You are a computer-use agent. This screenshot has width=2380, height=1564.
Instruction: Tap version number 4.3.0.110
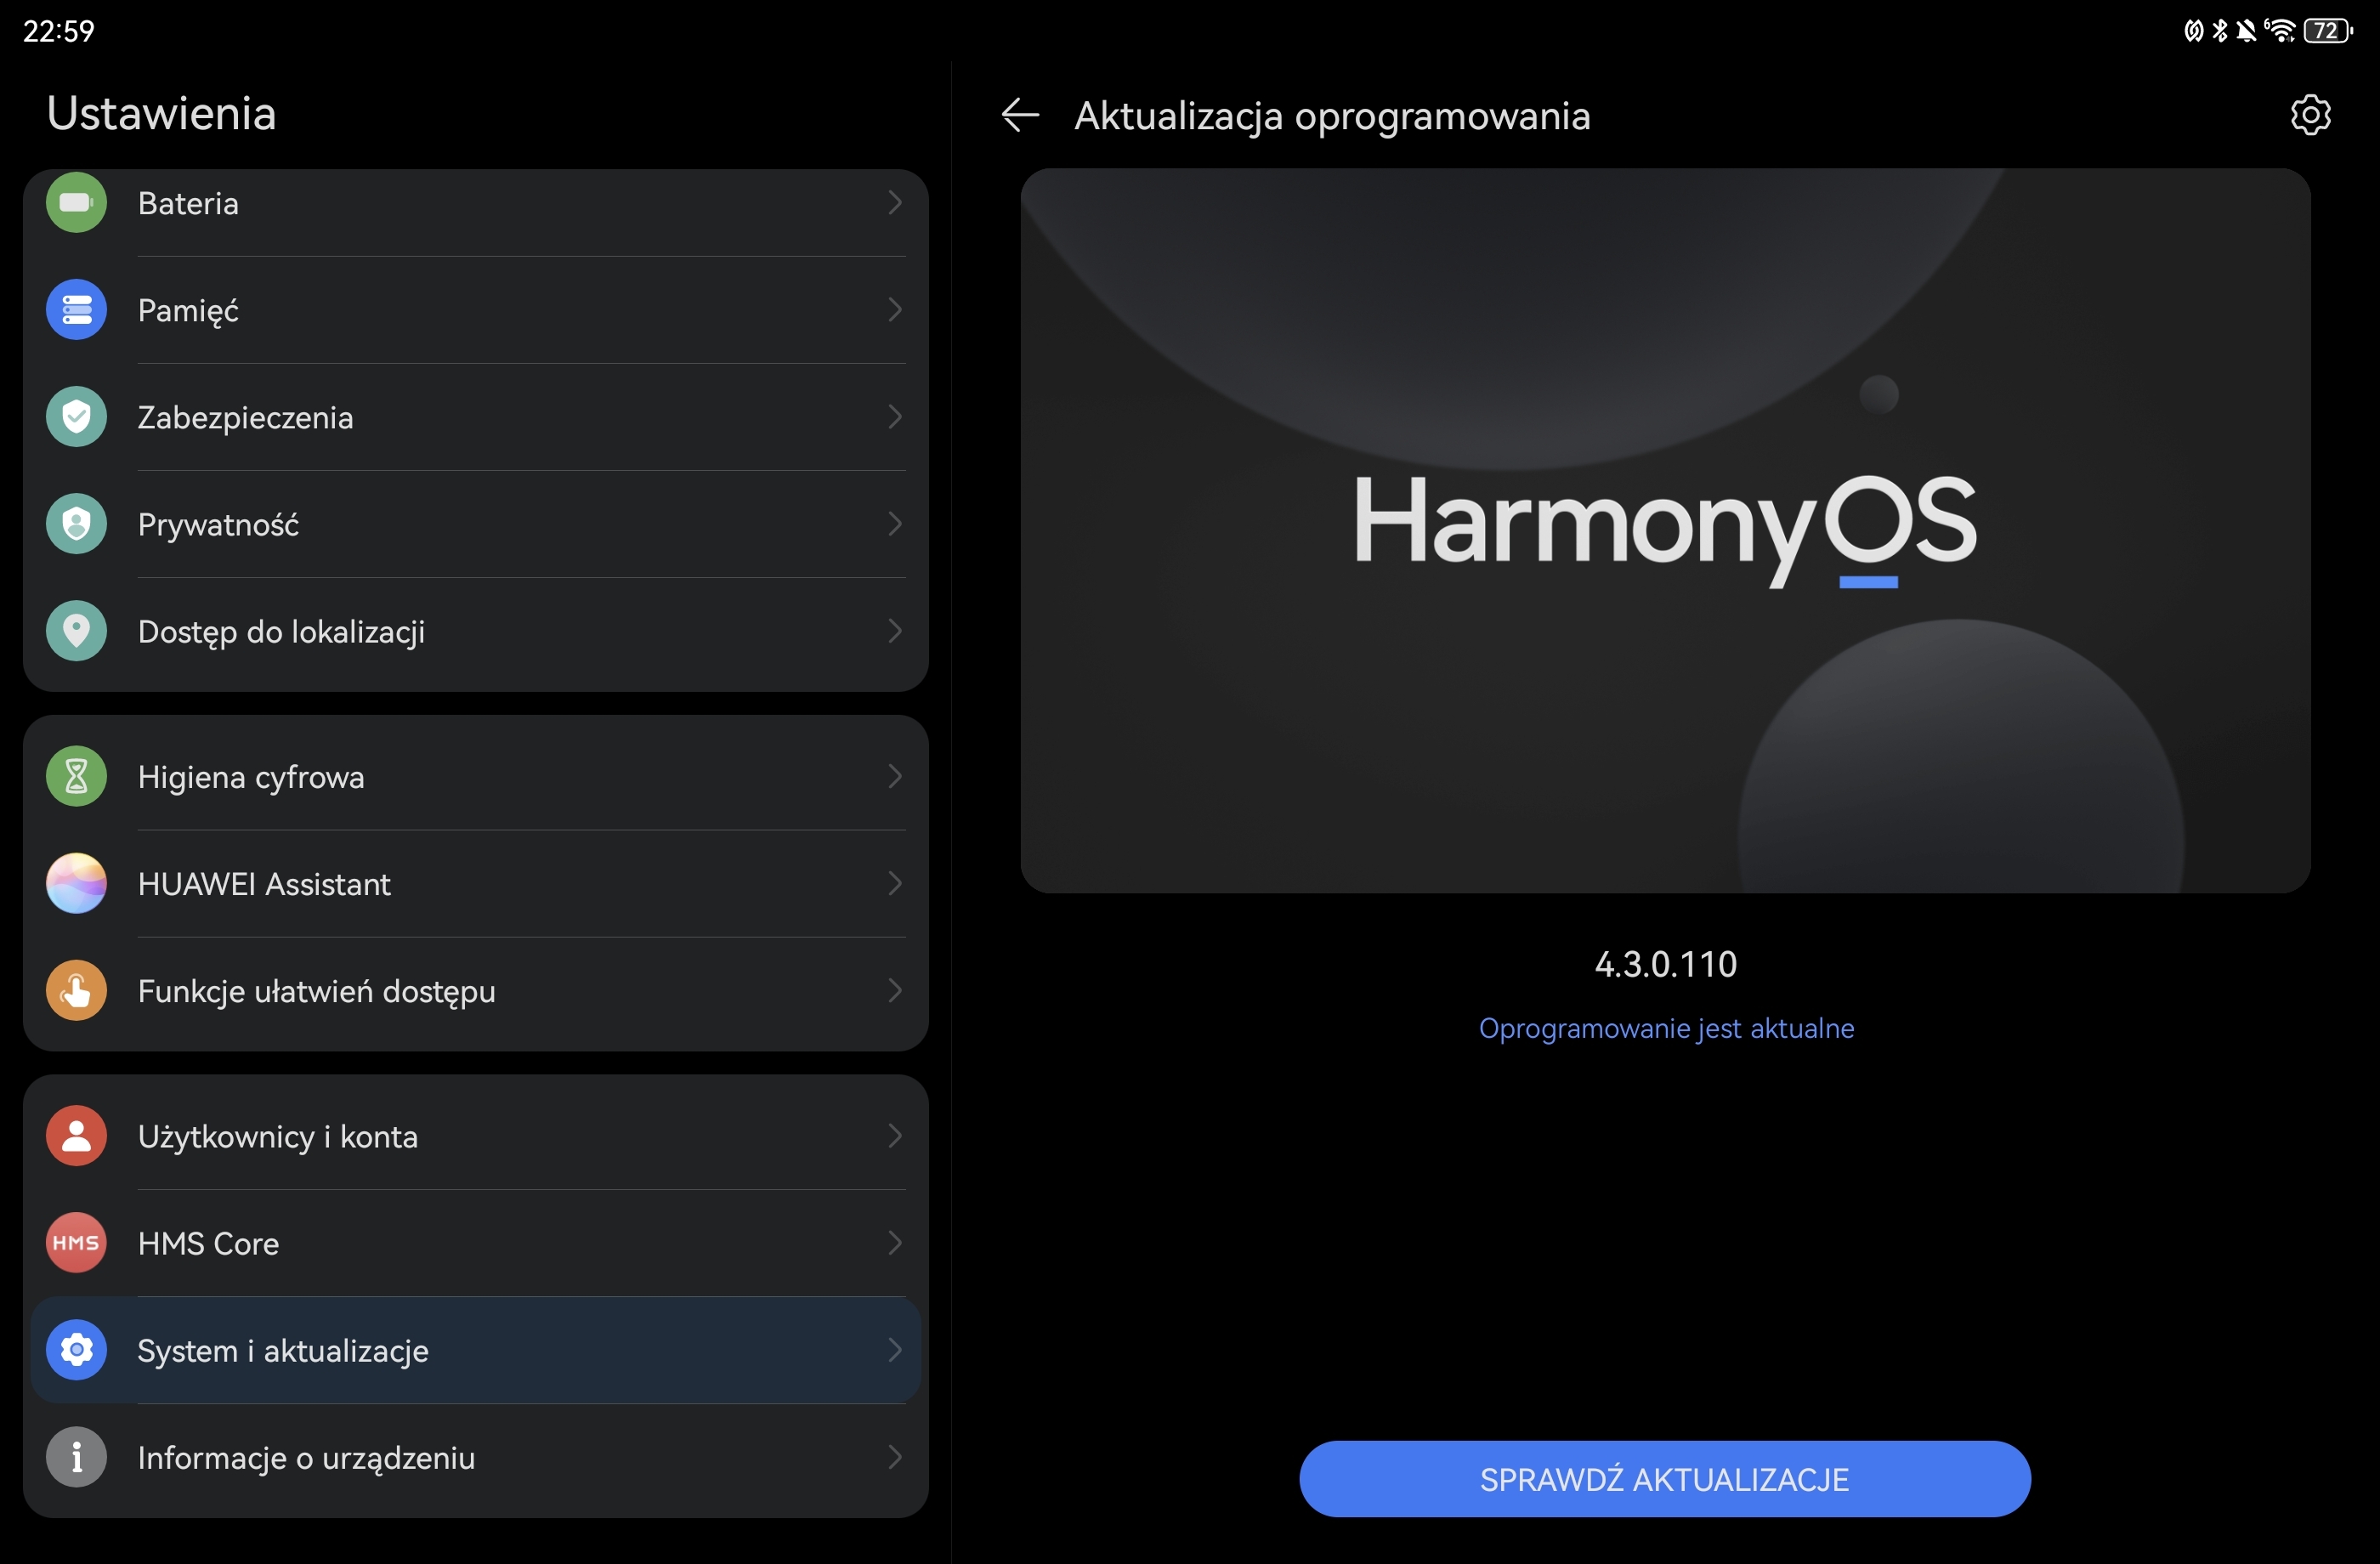point(1666,964)
